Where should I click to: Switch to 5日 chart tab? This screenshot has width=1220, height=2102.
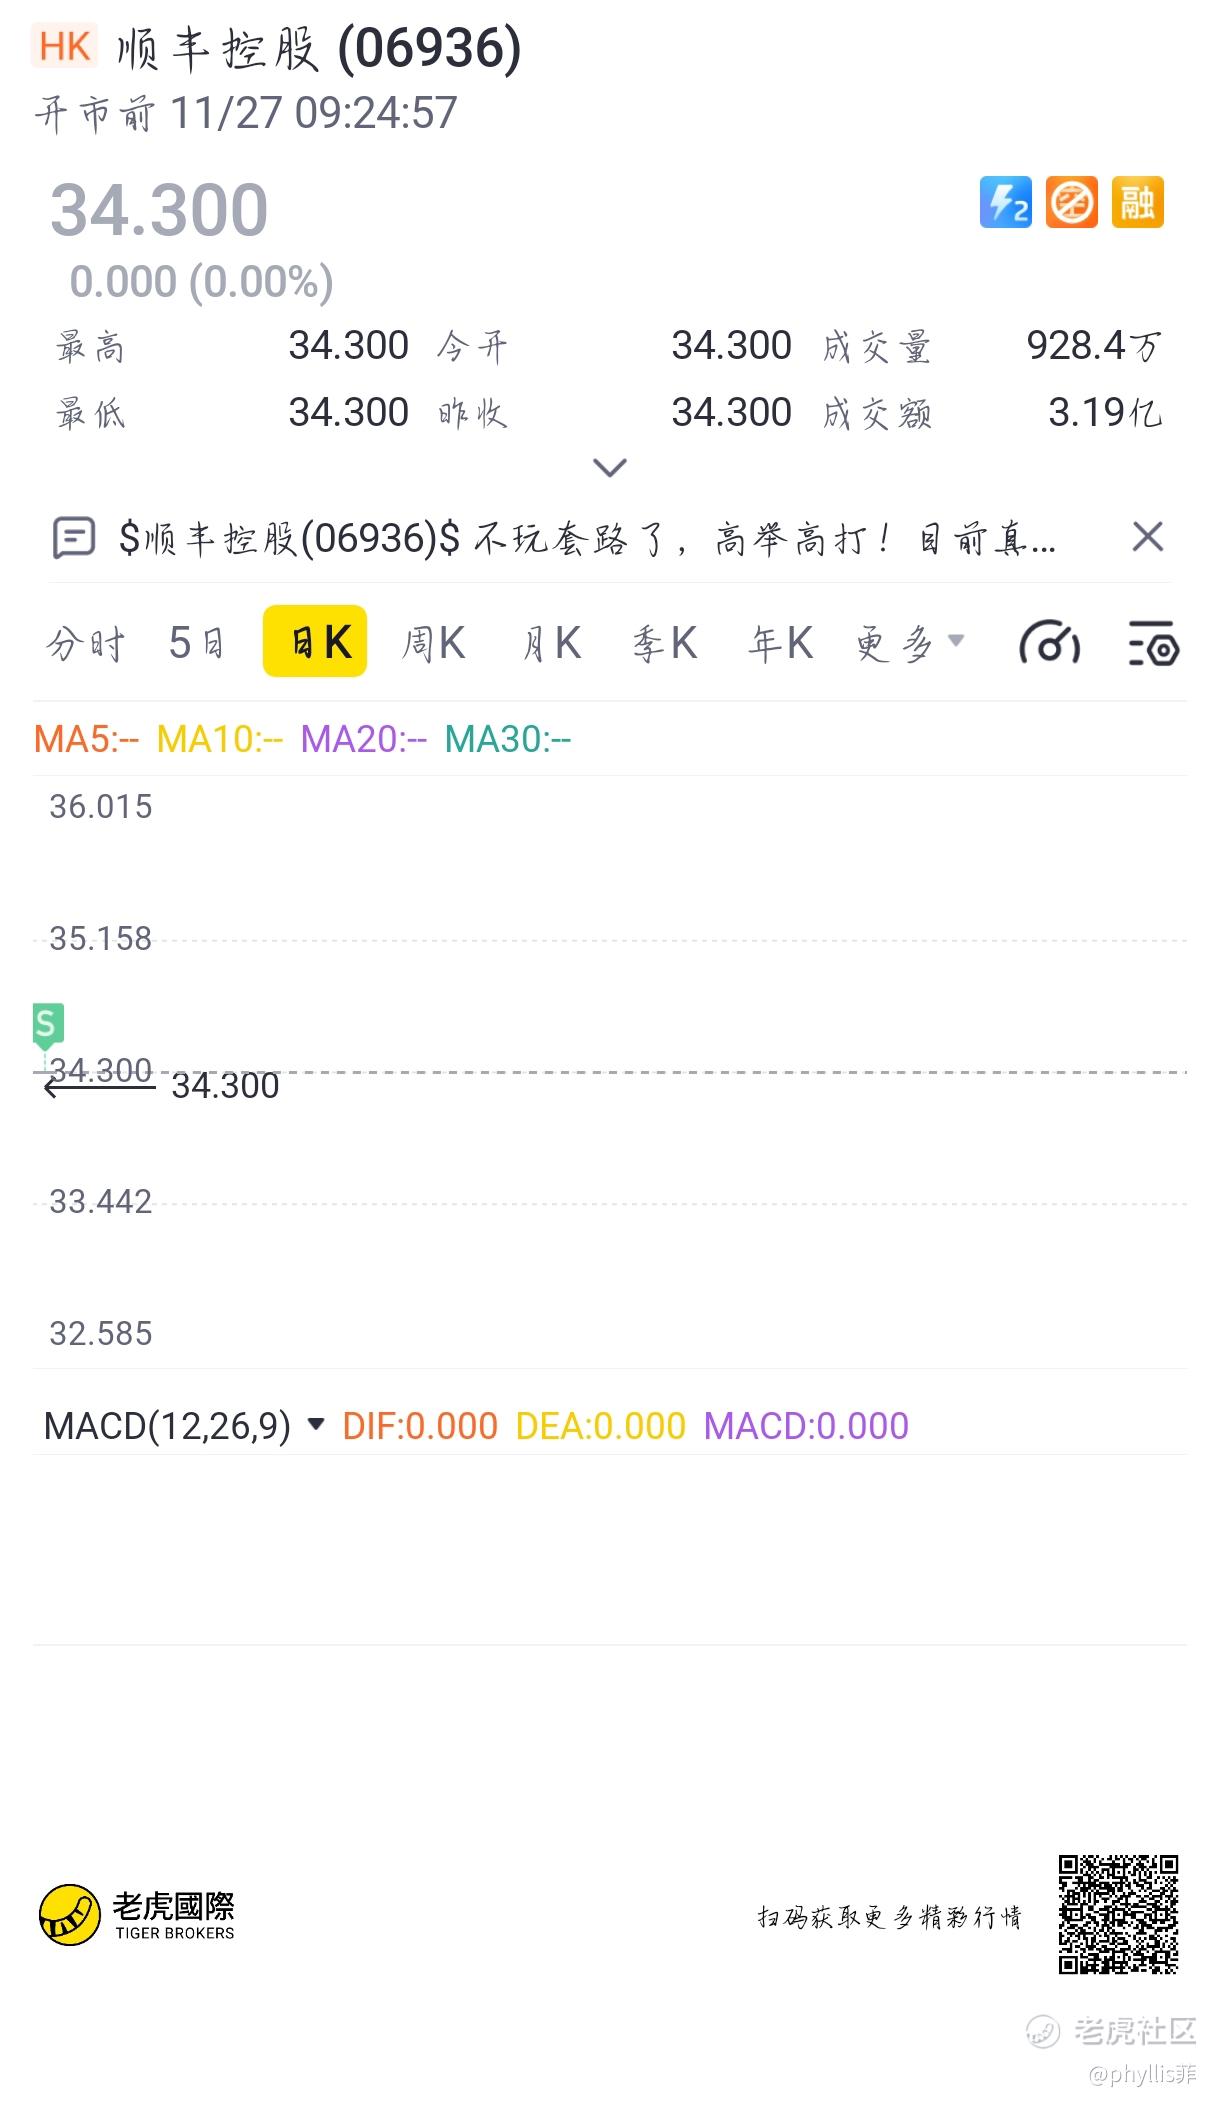[196, 643]
